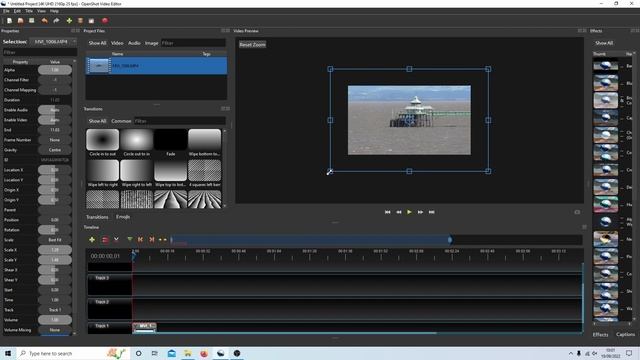Click the top-left transform handle in preview
Viewport: 640px width, 360px height.
coord(330,69)
